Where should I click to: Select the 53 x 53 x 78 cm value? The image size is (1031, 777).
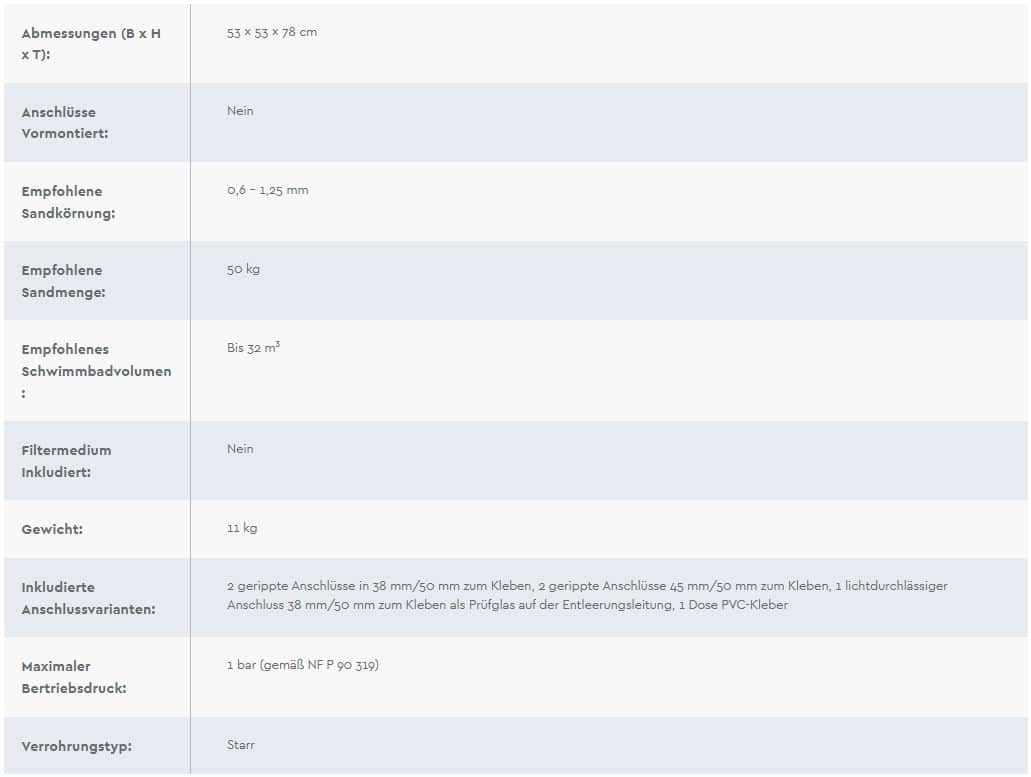272,32
